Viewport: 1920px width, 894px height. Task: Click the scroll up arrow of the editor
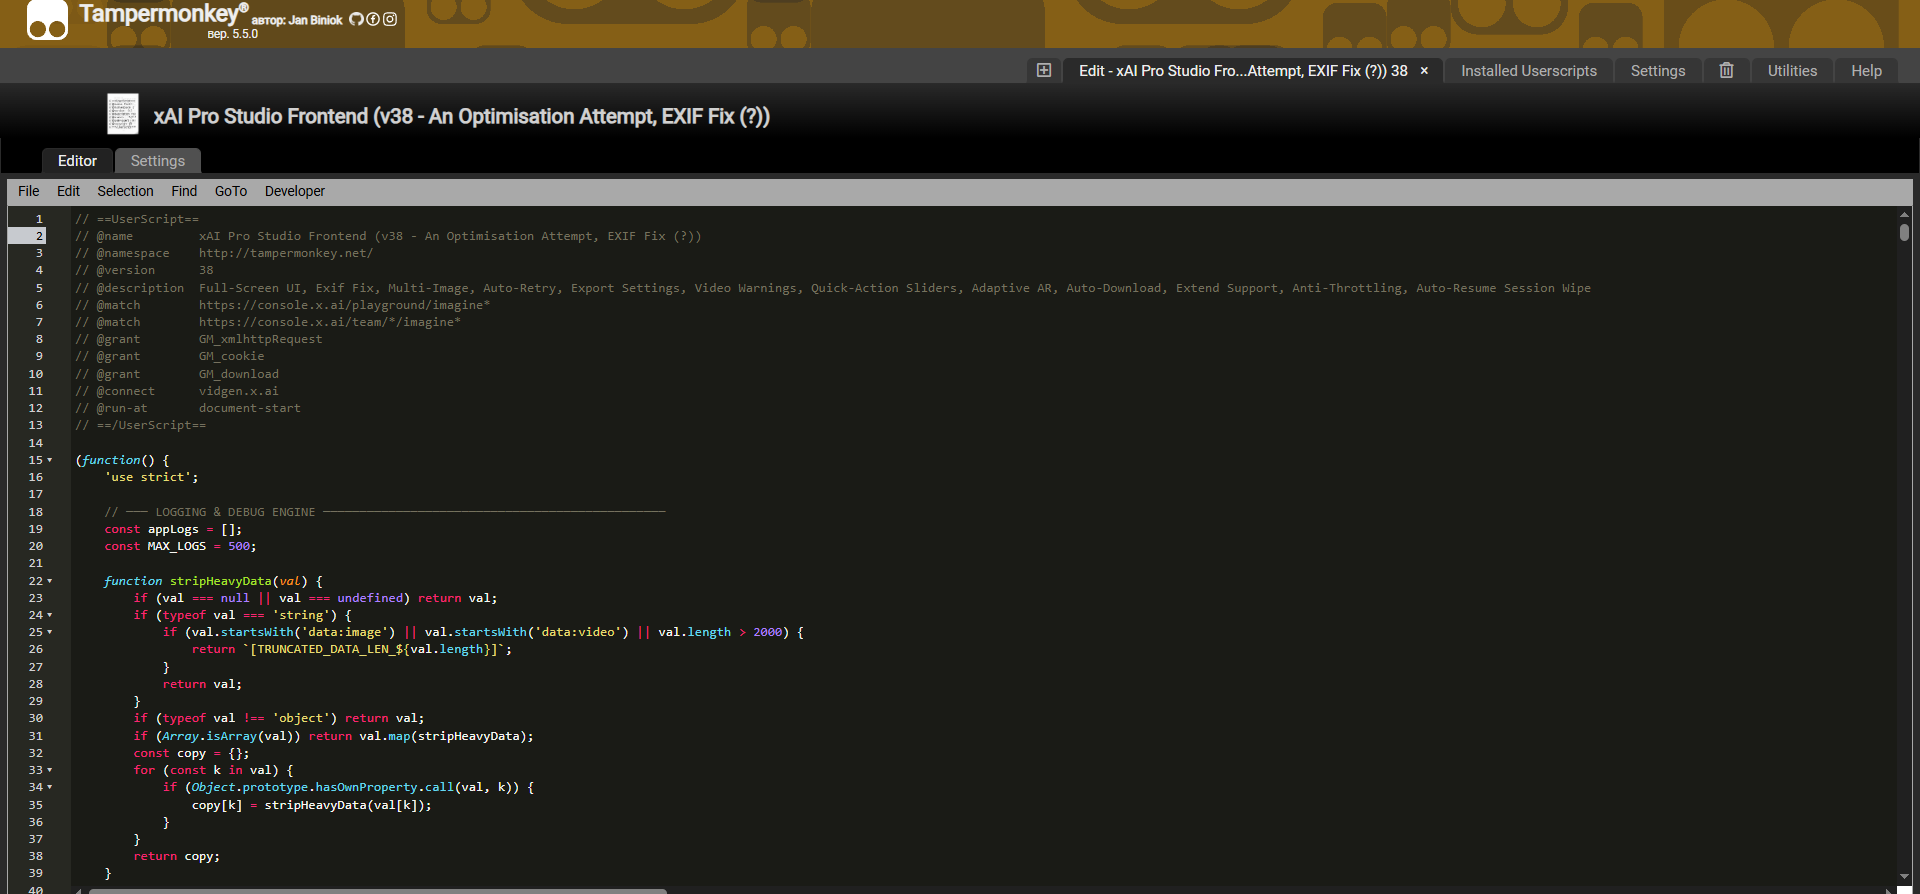pyautogui.click(x=1904, y=214)
